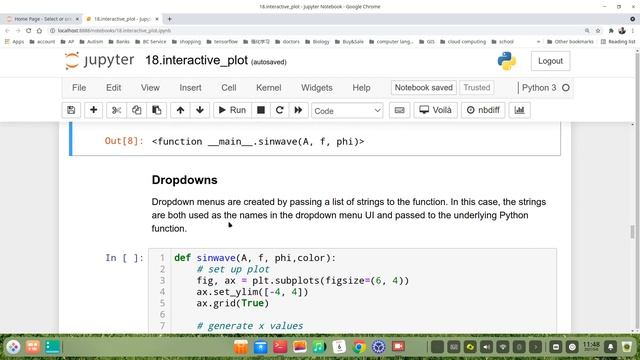The height and width of the screenshot is (360, 640).
Task: Click the Python kernel logo
Action: (507, 61)
